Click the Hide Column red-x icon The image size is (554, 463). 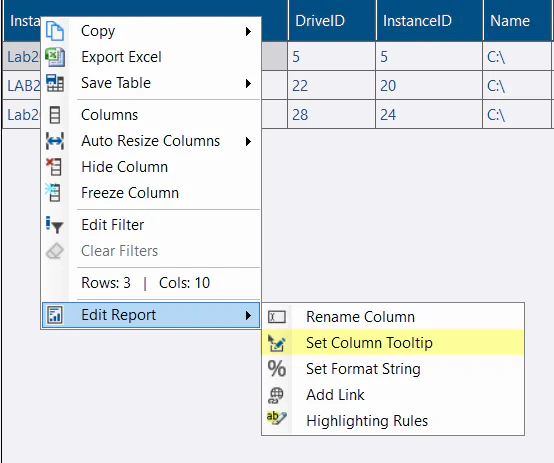(x=54, y=167)
